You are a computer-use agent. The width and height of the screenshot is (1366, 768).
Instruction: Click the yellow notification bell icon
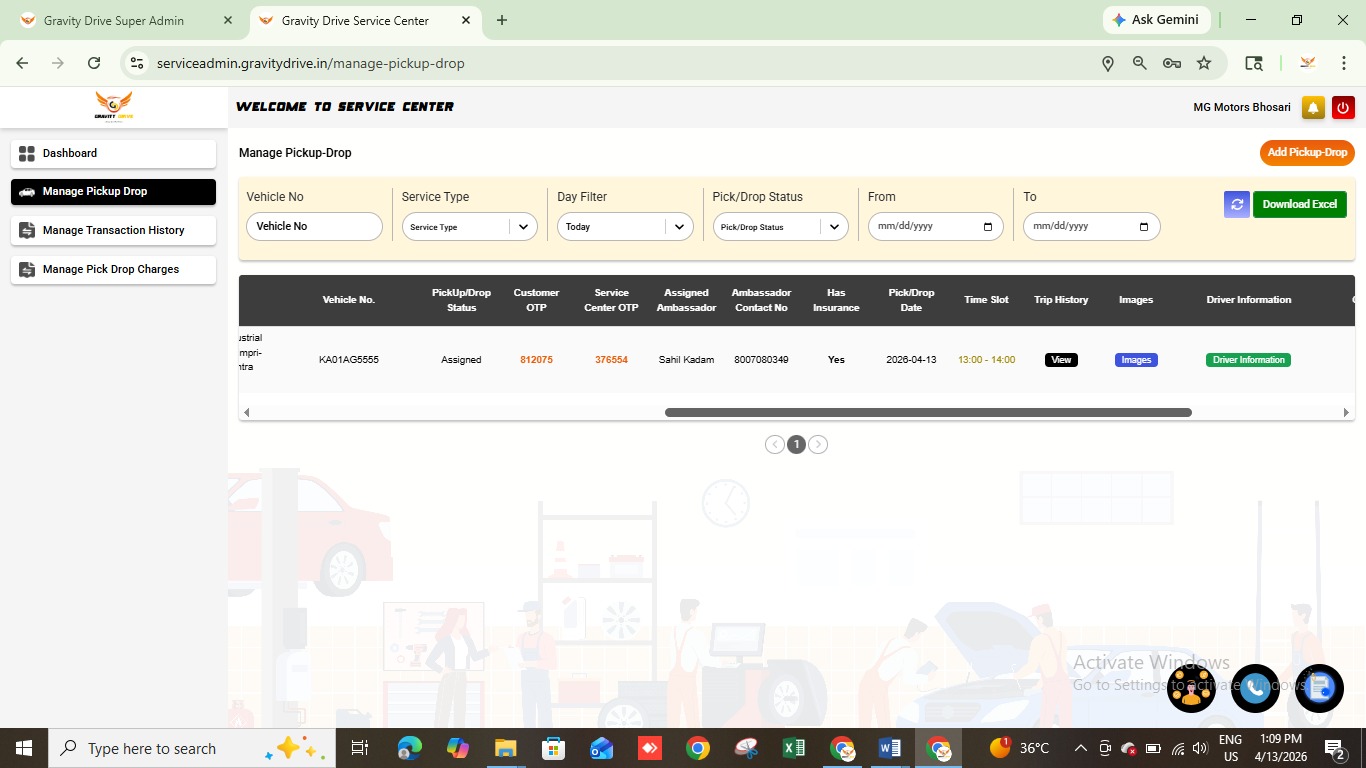click(1313, 108)
